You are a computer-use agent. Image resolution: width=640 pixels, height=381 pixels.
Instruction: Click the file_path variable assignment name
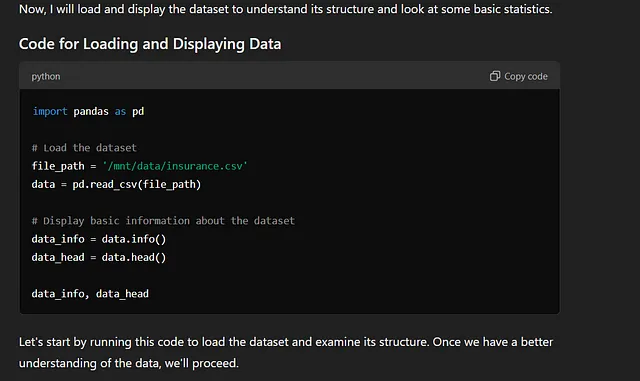(x=58, y=166)
